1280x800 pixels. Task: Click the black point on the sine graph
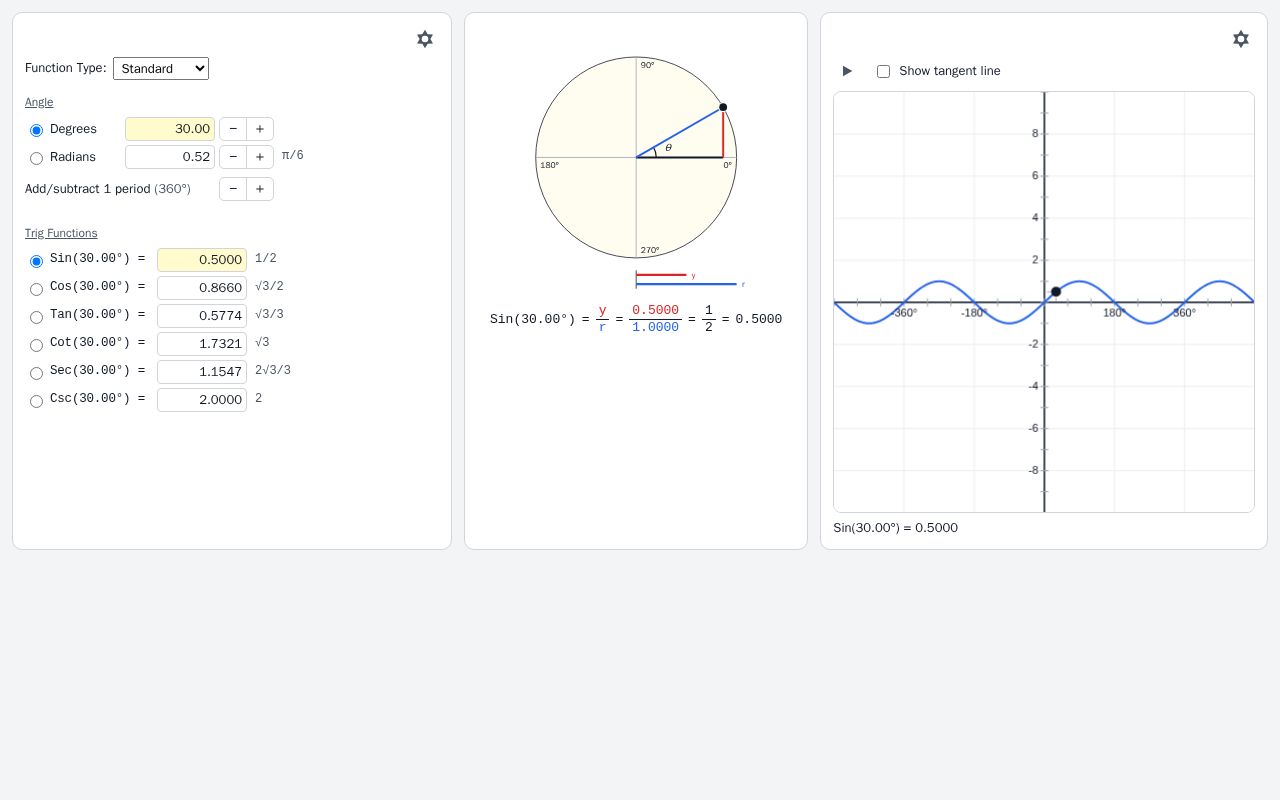[x=1056, y=292]
